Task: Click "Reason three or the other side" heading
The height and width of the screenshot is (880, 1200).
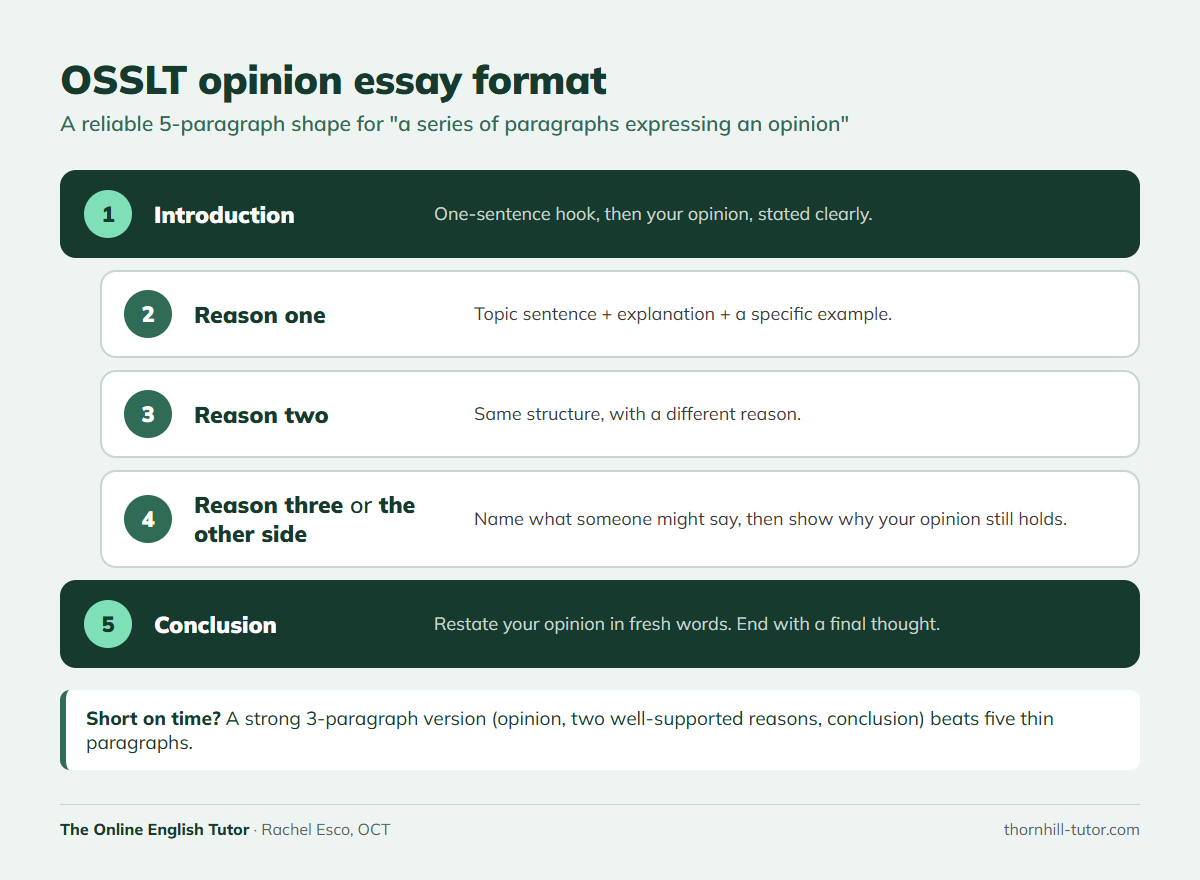Action: (305, 519)
